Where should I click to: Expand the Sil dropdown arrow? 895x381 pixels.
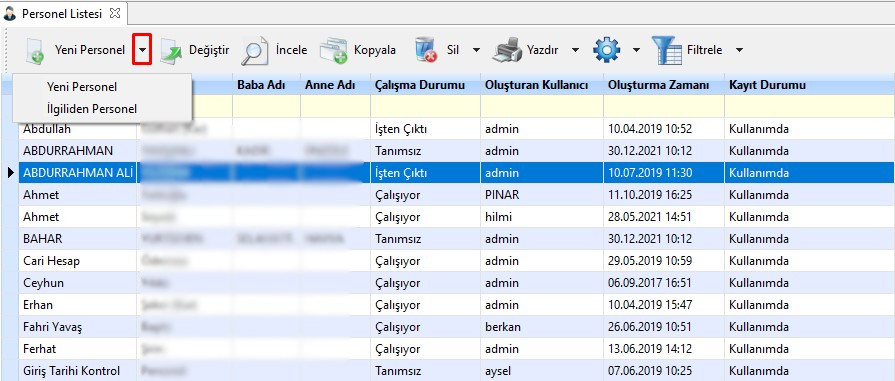click(476, 50)
